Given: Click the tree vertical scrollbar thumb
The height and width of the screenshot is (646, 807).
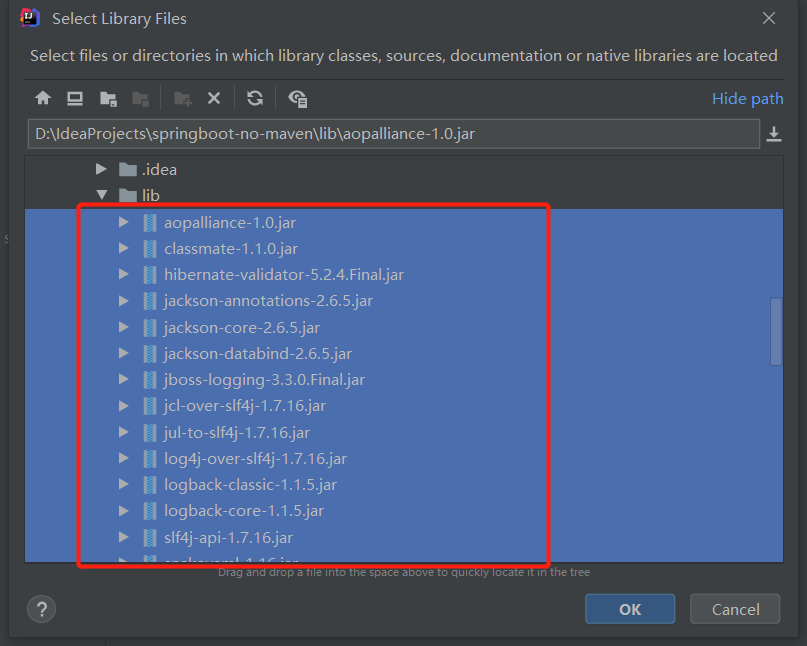Looking at the screenshot, I should [776, 331].
